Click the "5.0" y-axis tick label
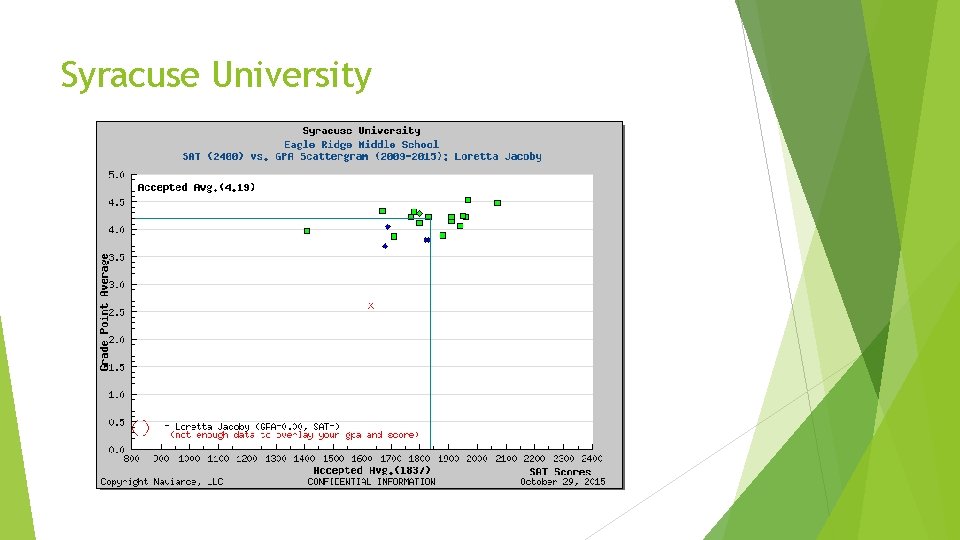 116,175
